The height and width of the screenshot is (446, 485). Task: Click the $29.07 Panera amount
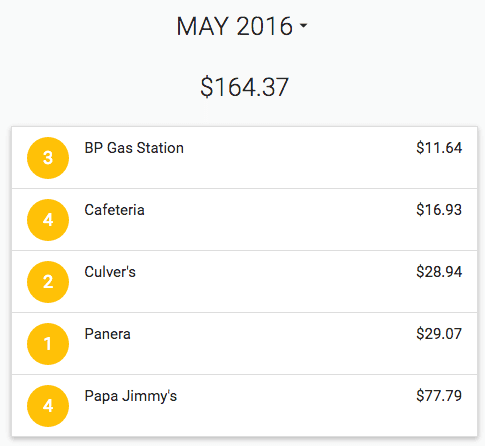[x=439, y=334]
